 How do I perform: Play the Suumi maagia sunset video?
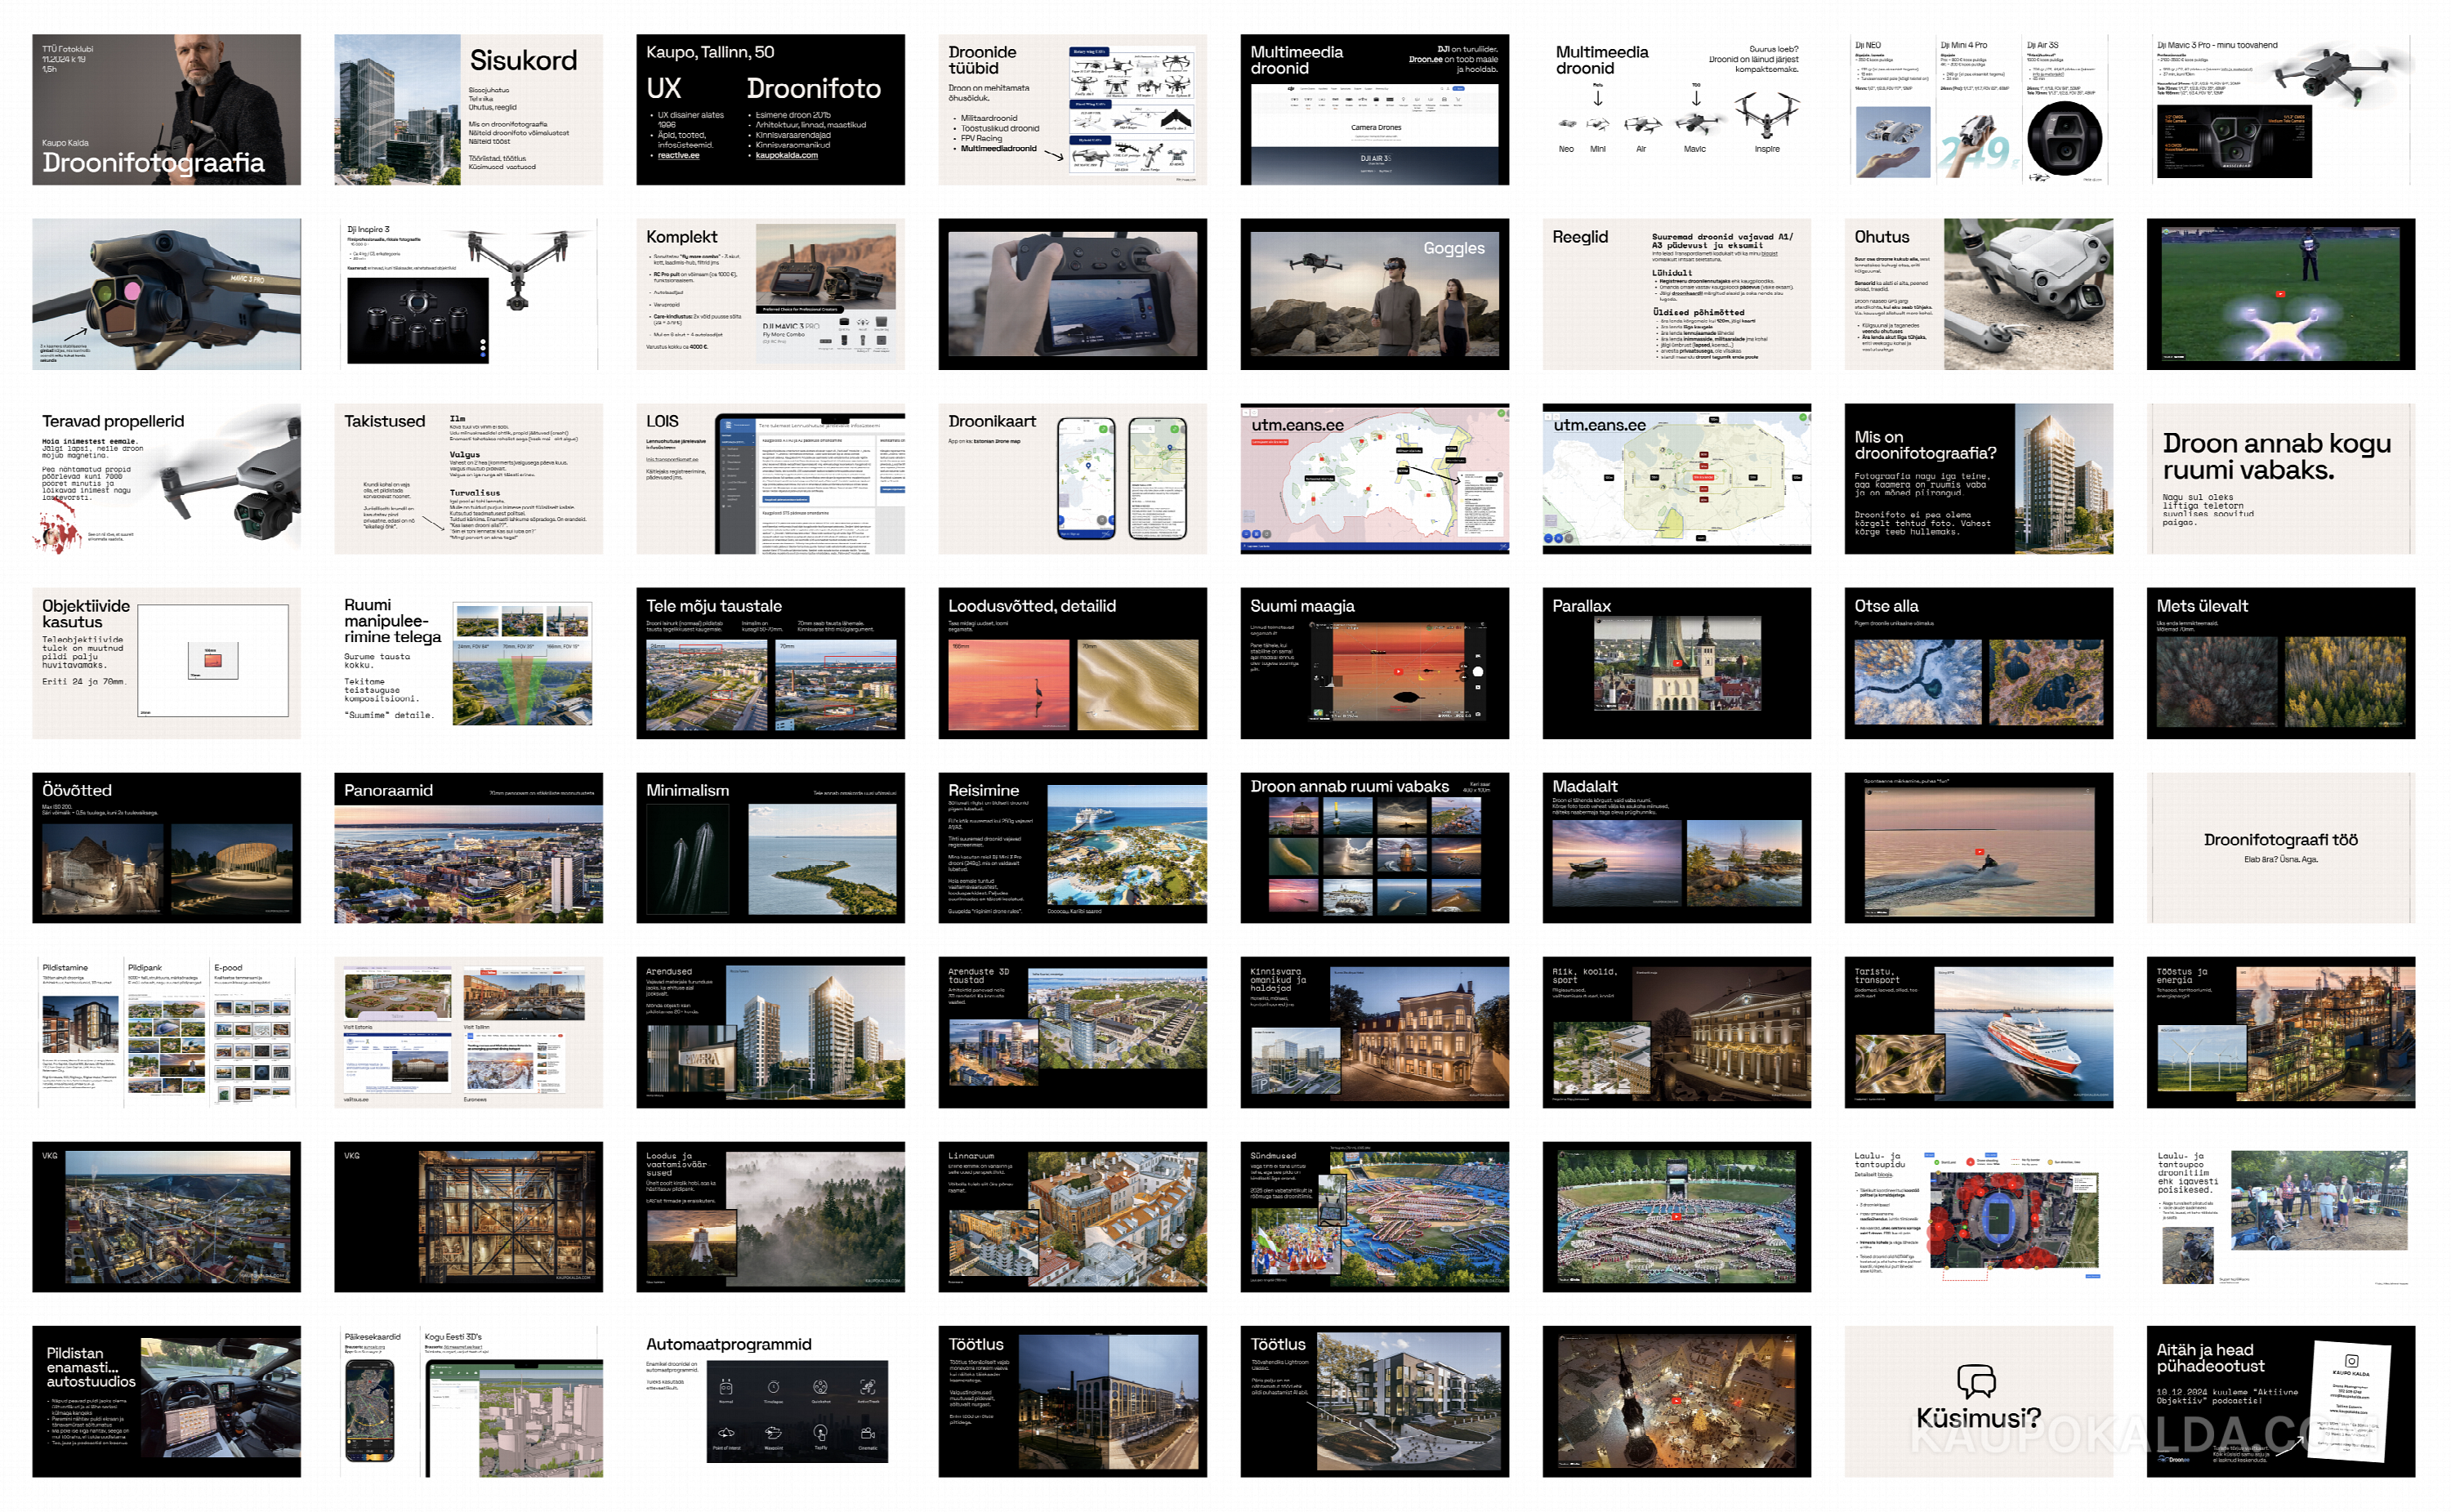[x=1398, y=671]
